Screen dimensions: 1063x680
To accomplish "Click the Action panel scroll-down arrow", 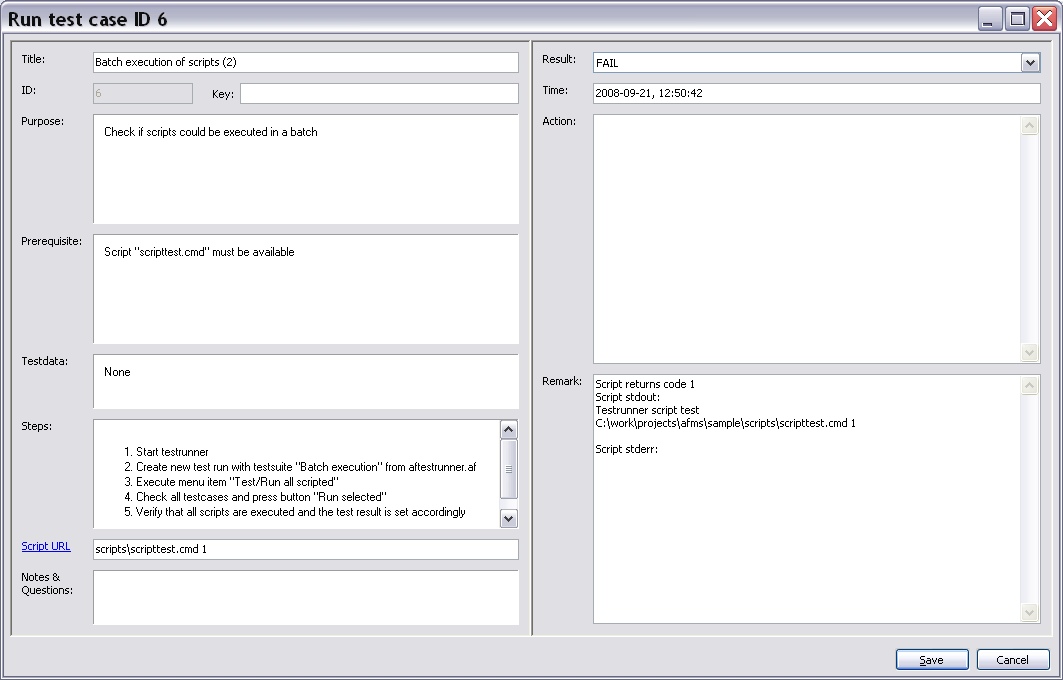I will [x=1030, y=352].
